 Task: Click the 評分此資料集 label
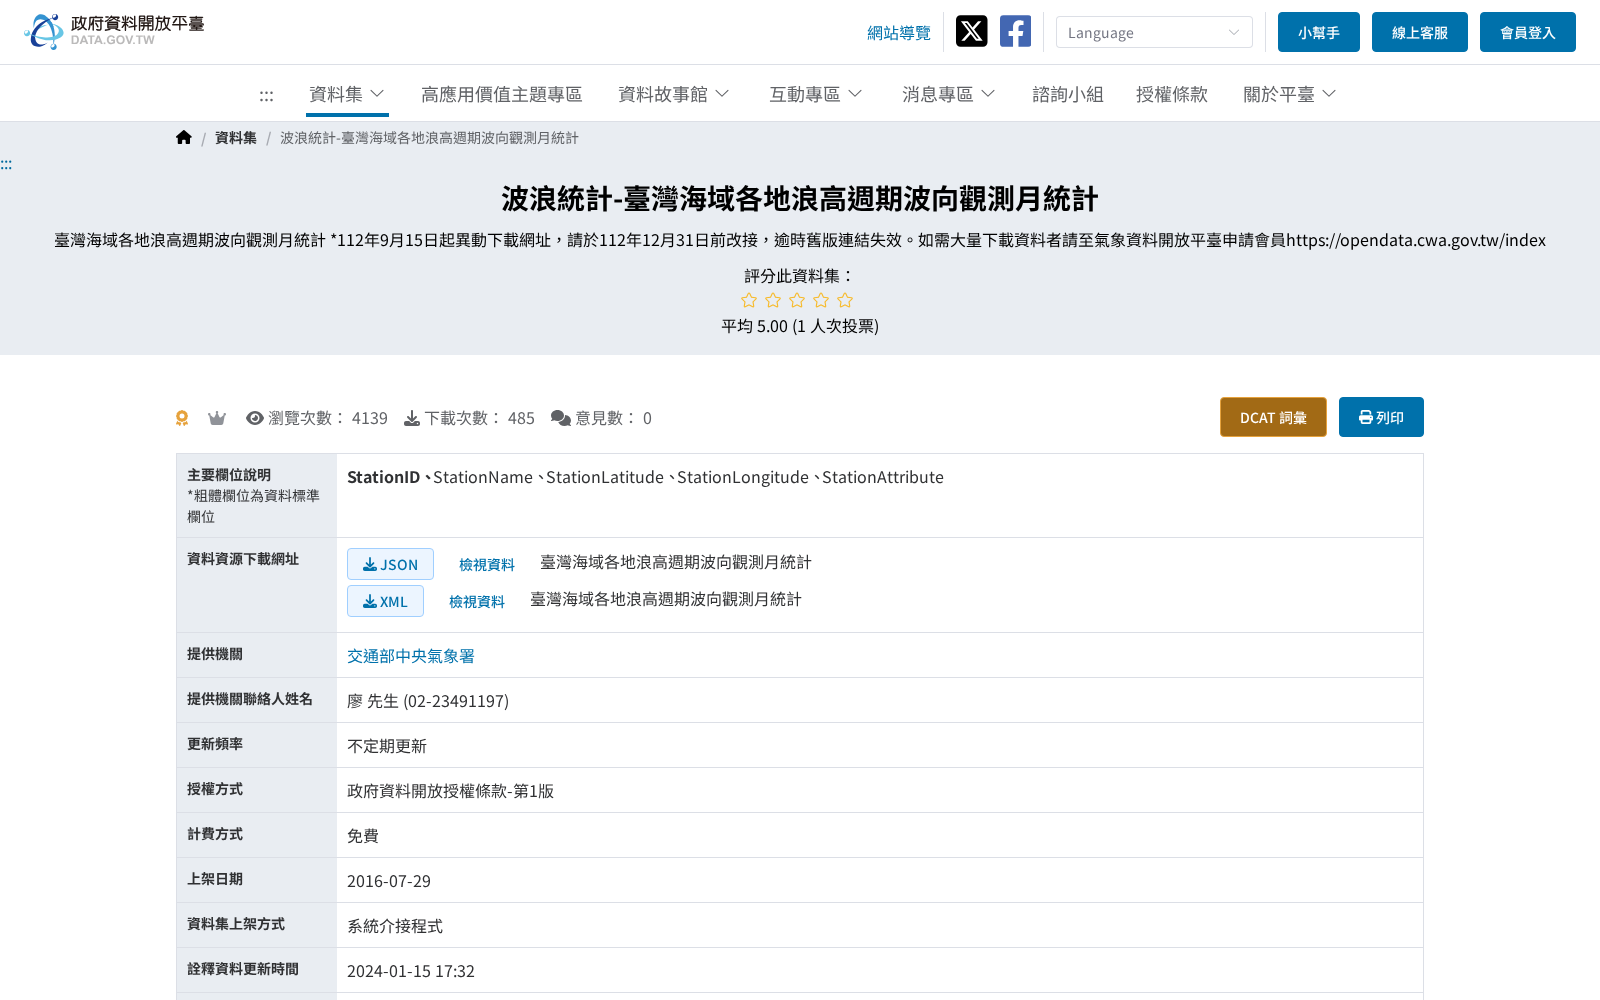(800, 276)
